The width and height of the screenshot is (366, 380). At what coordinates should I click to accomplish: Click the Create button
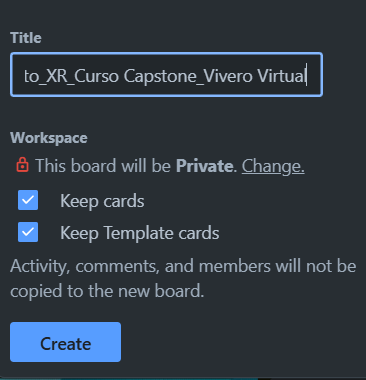tap(65, 342)
